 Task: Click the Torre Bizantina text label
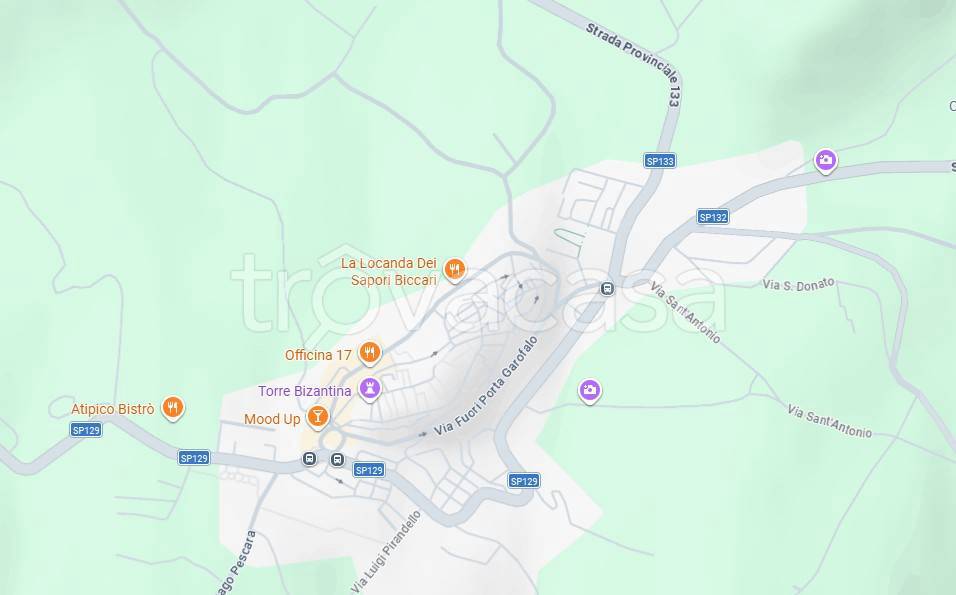305,391
